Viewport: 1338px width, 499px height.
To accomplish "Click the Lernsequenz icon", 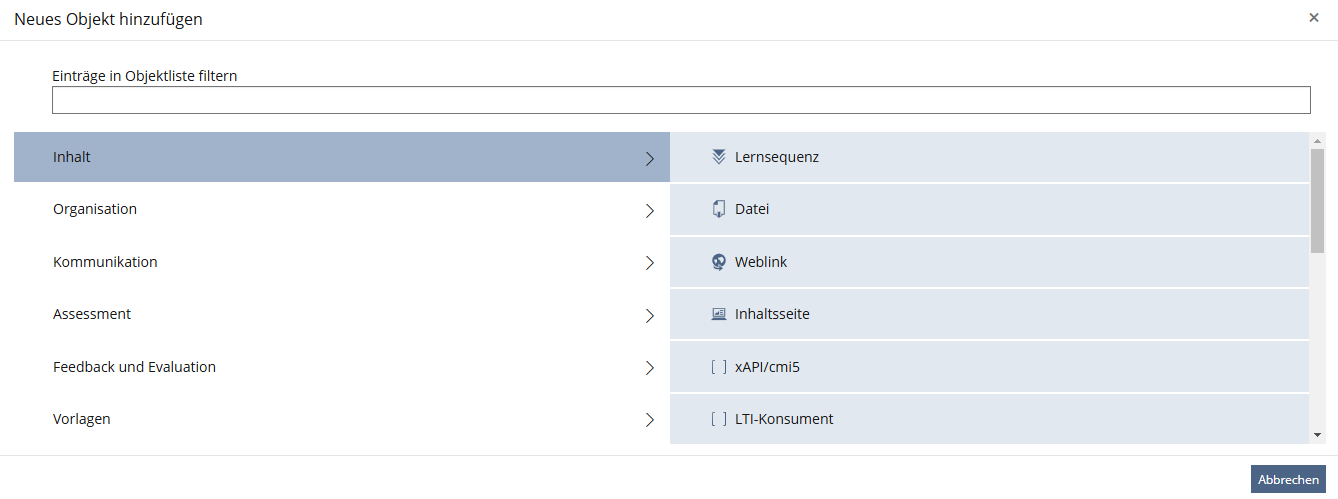I will coord(718,157).
